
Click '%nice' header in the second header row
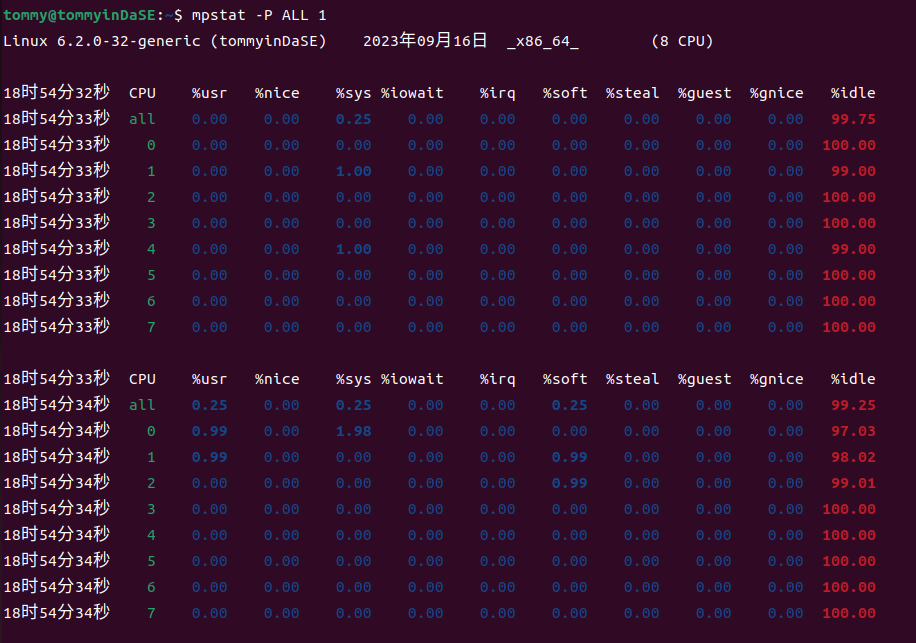277,379
